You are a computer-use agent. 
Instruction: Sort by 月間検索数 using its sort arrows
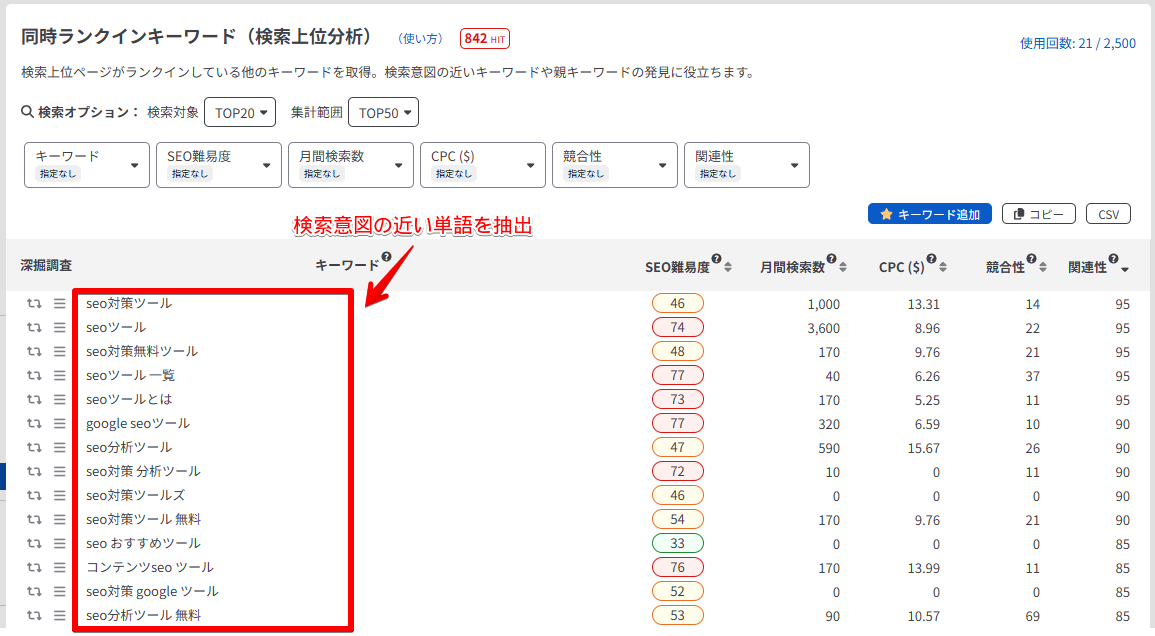844,267
